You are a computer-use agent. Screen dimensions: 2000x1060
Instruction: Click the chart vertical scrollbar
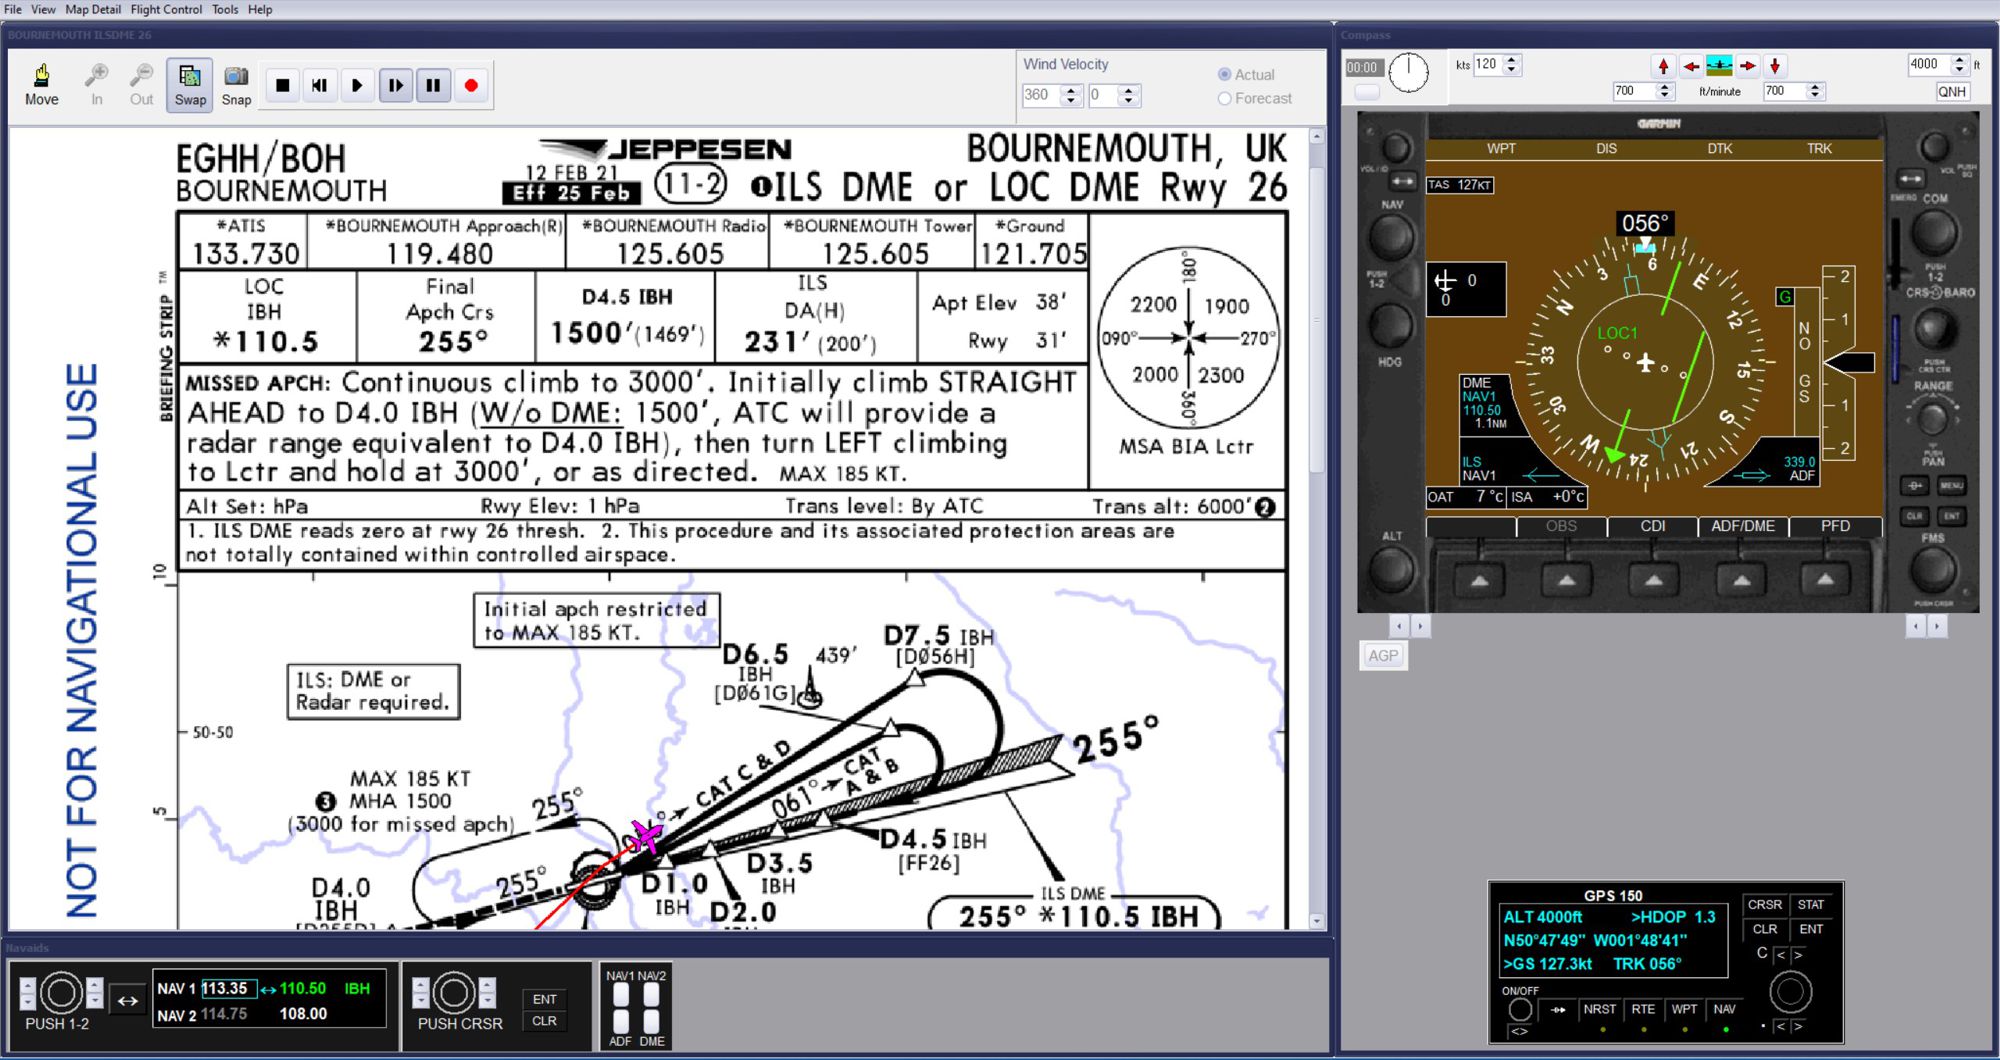(x=1316, y=528)
